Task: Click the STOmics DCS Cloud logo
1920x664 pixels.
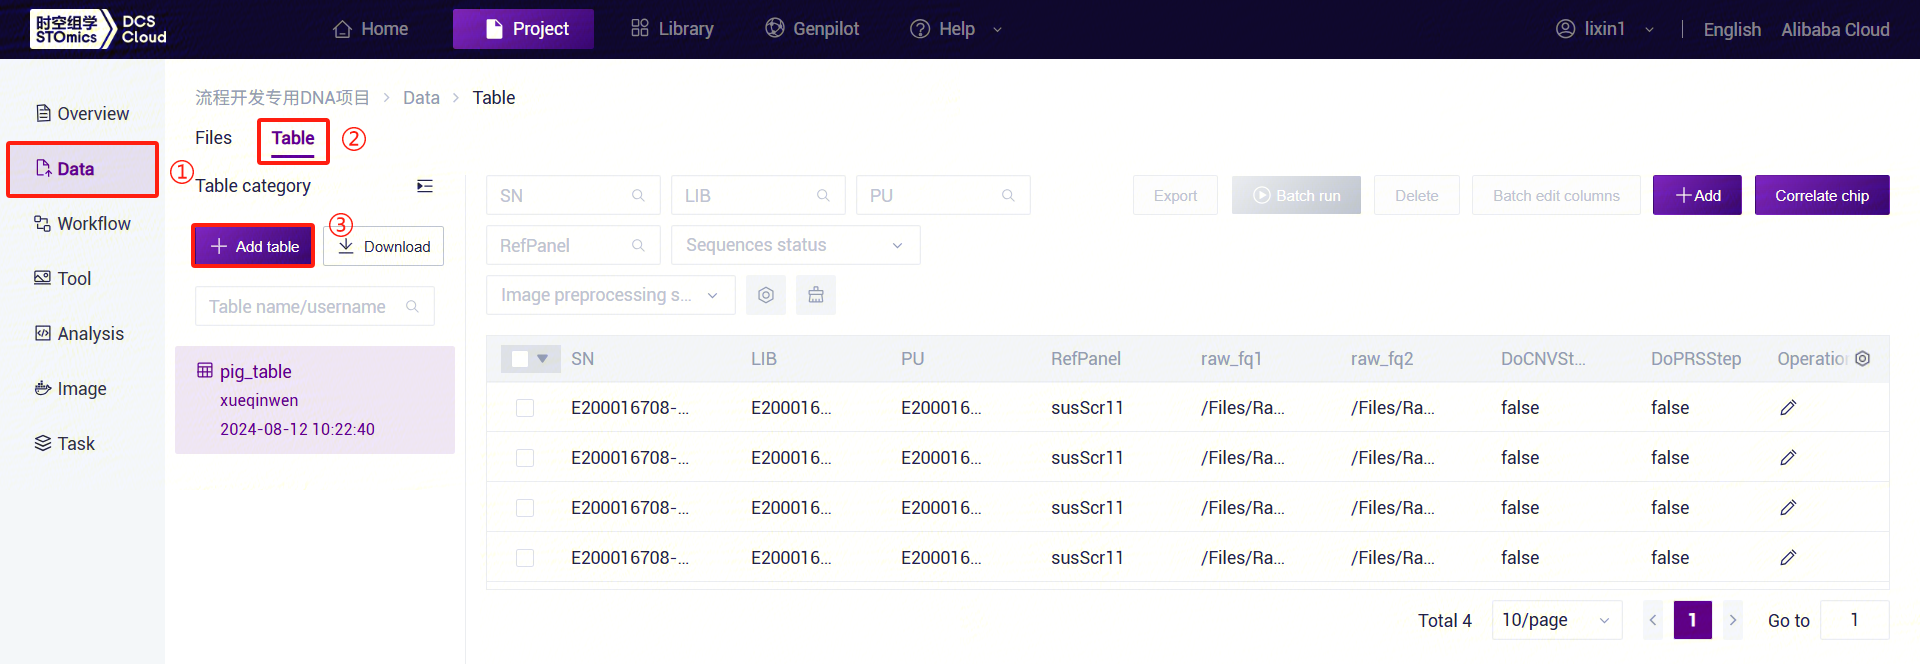Action: click(99, 29)
